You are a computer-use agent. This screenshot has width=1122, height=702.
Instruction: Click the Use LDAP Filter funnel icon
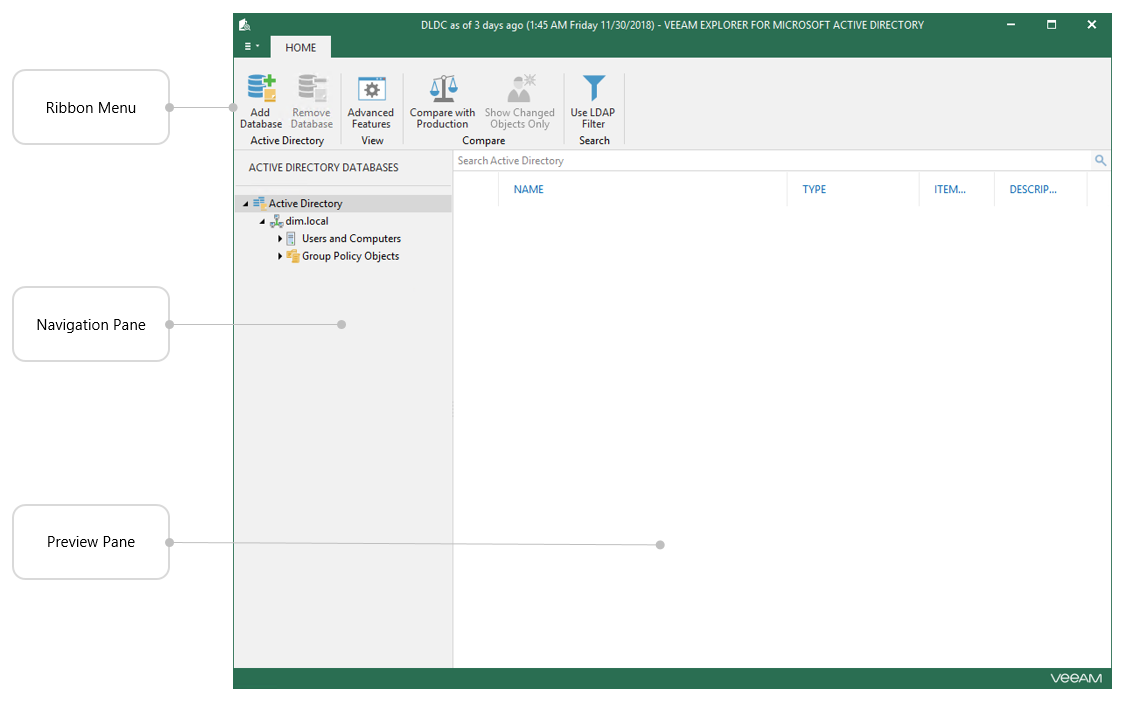(x=593, y=89)
